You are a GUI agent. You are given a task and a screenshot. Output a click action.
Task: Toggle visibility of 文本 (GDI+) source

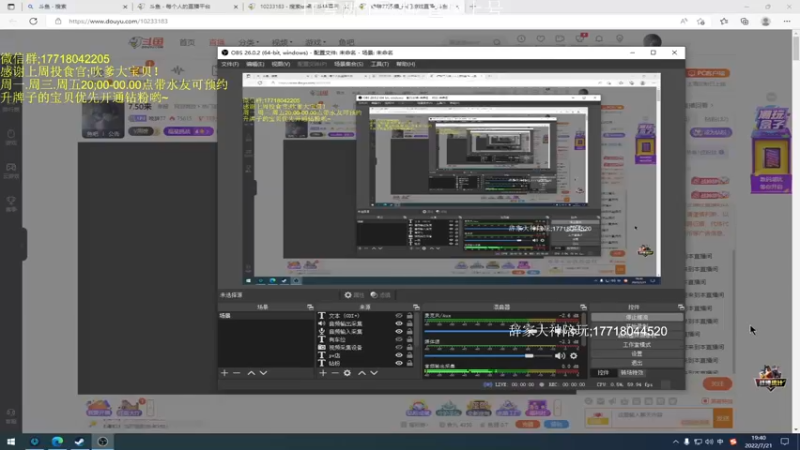tap(399, 316)
